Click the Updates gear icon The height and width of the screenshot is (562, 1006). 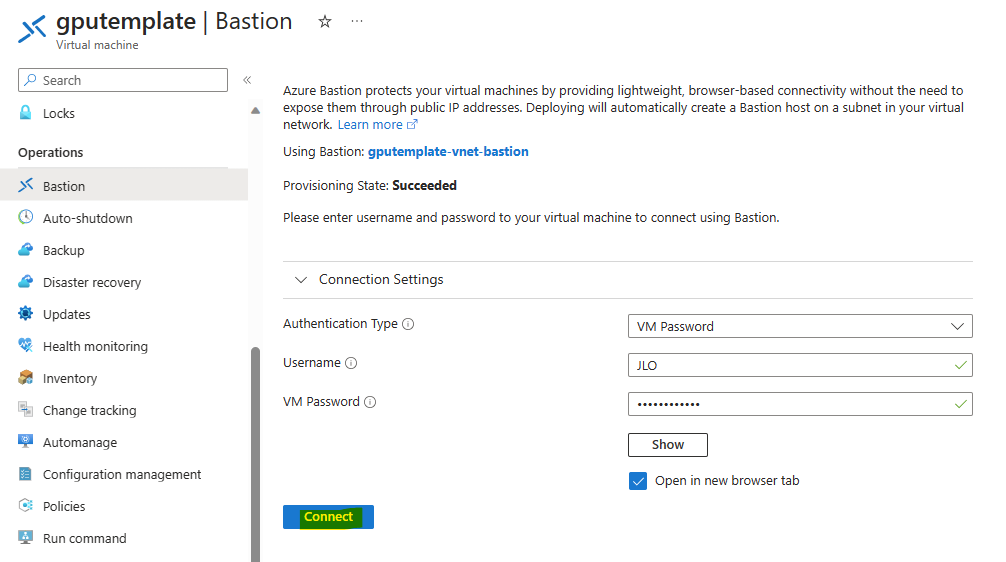point(26,314)
